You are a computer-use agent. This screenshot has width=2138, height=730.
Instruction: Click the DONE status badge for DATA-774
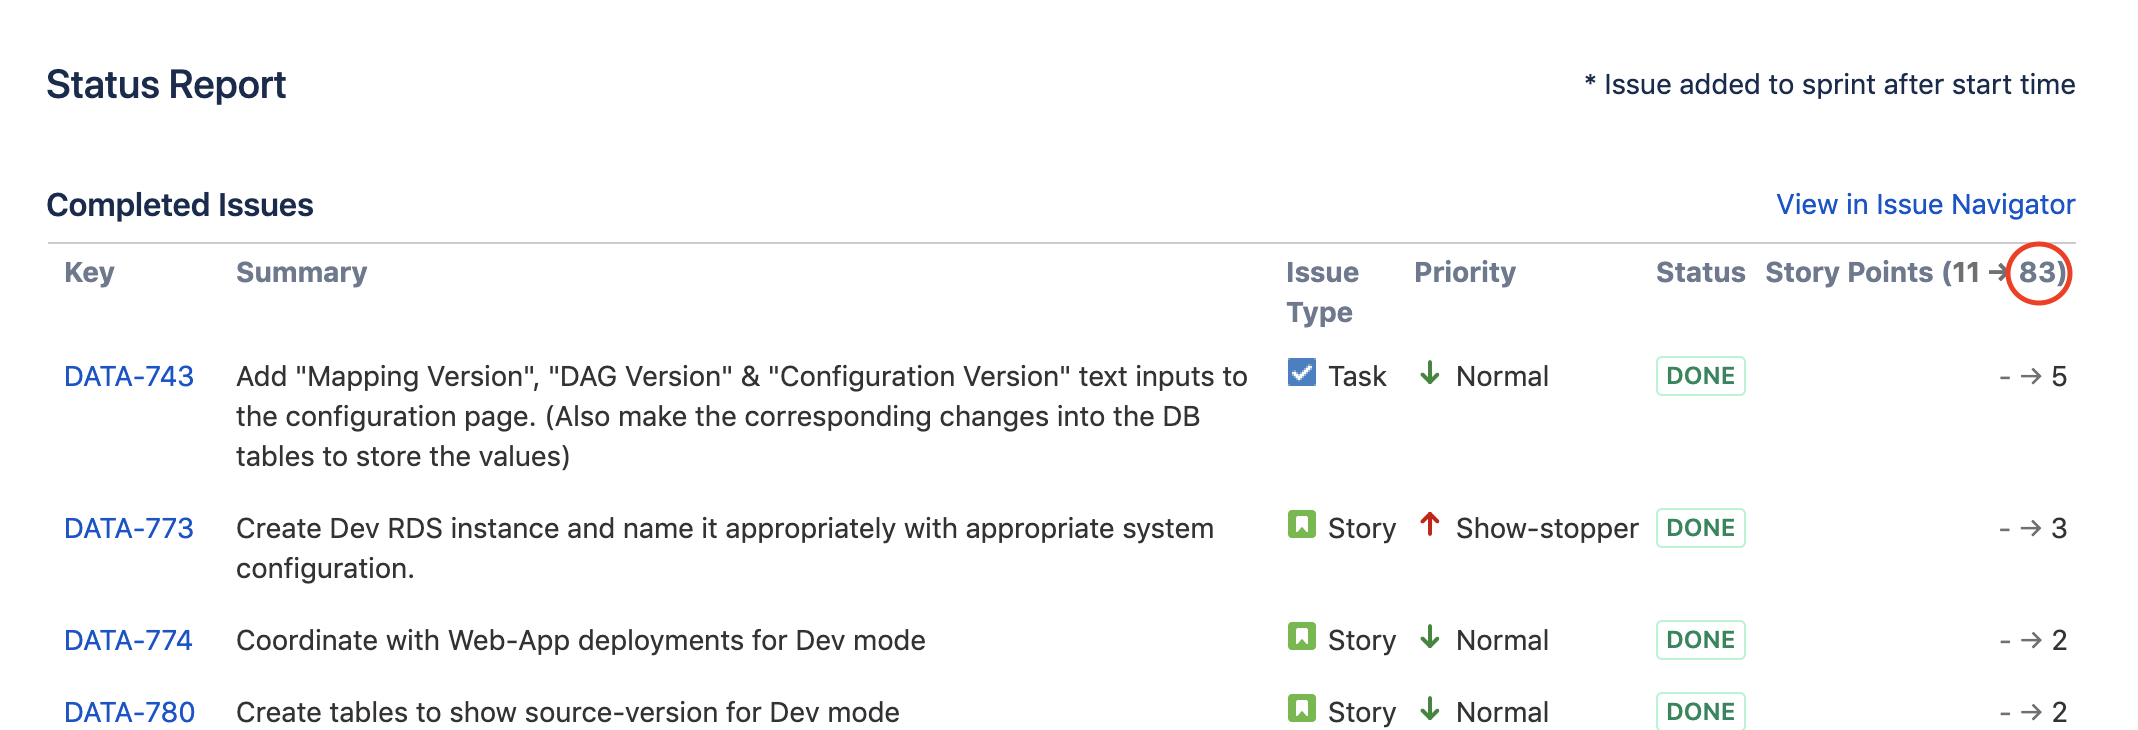pyautogui.click(x=1700, y=640)
